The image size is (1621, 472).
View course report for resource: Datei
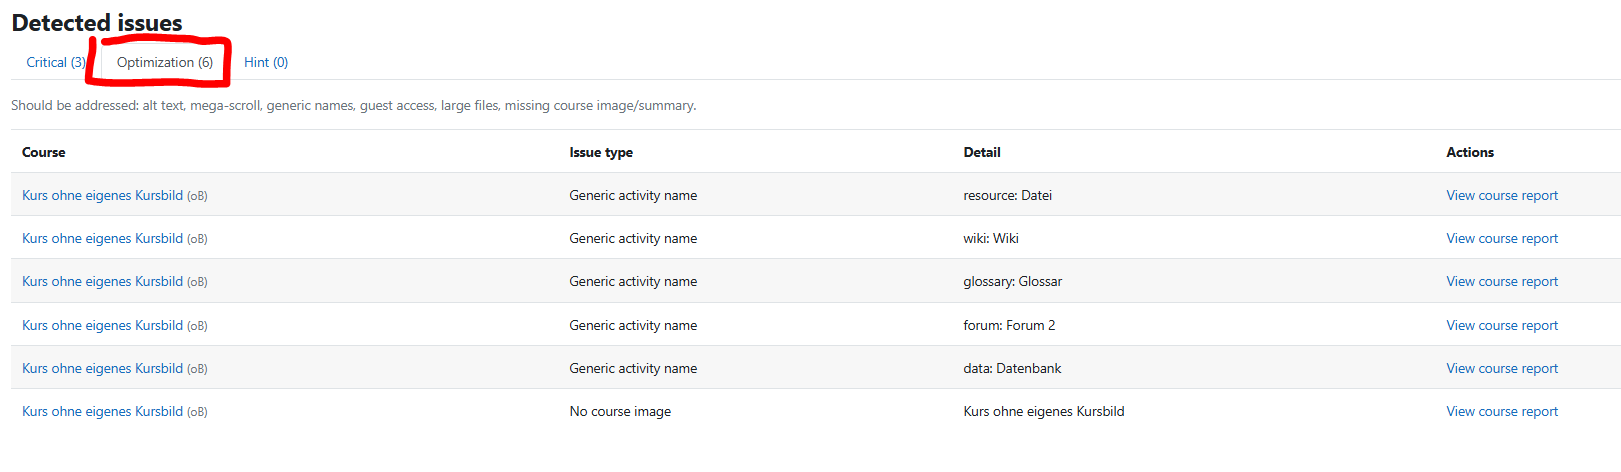click(1502, 195)
